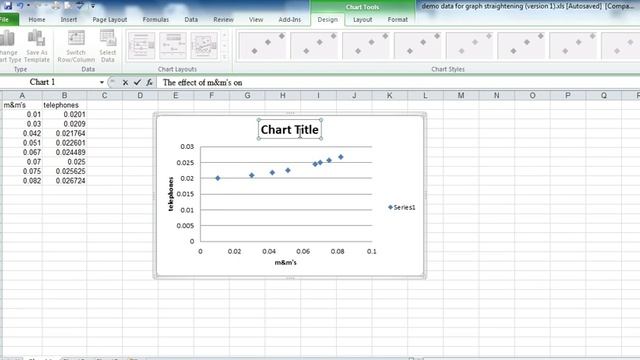This screenshot has height=360, width=640.
Task: Click the telephones vertical axis title
Action: [171, 194]
